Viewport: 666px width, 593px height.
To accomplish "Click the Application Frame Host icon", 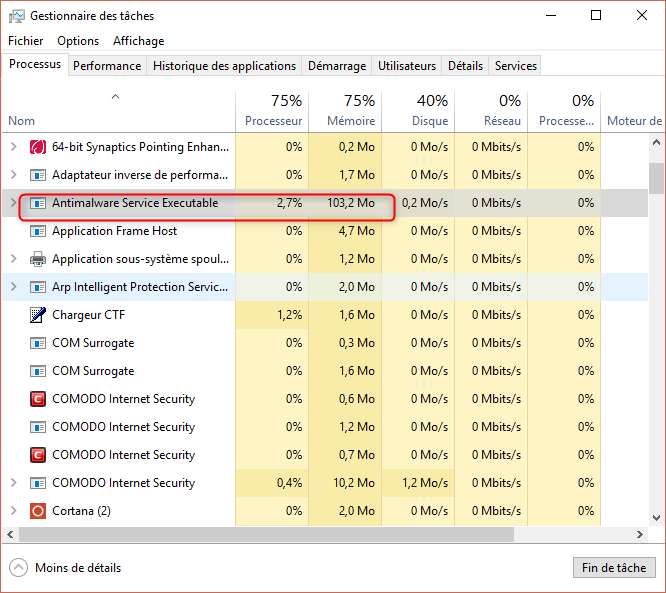I will [x=38, y=231].
